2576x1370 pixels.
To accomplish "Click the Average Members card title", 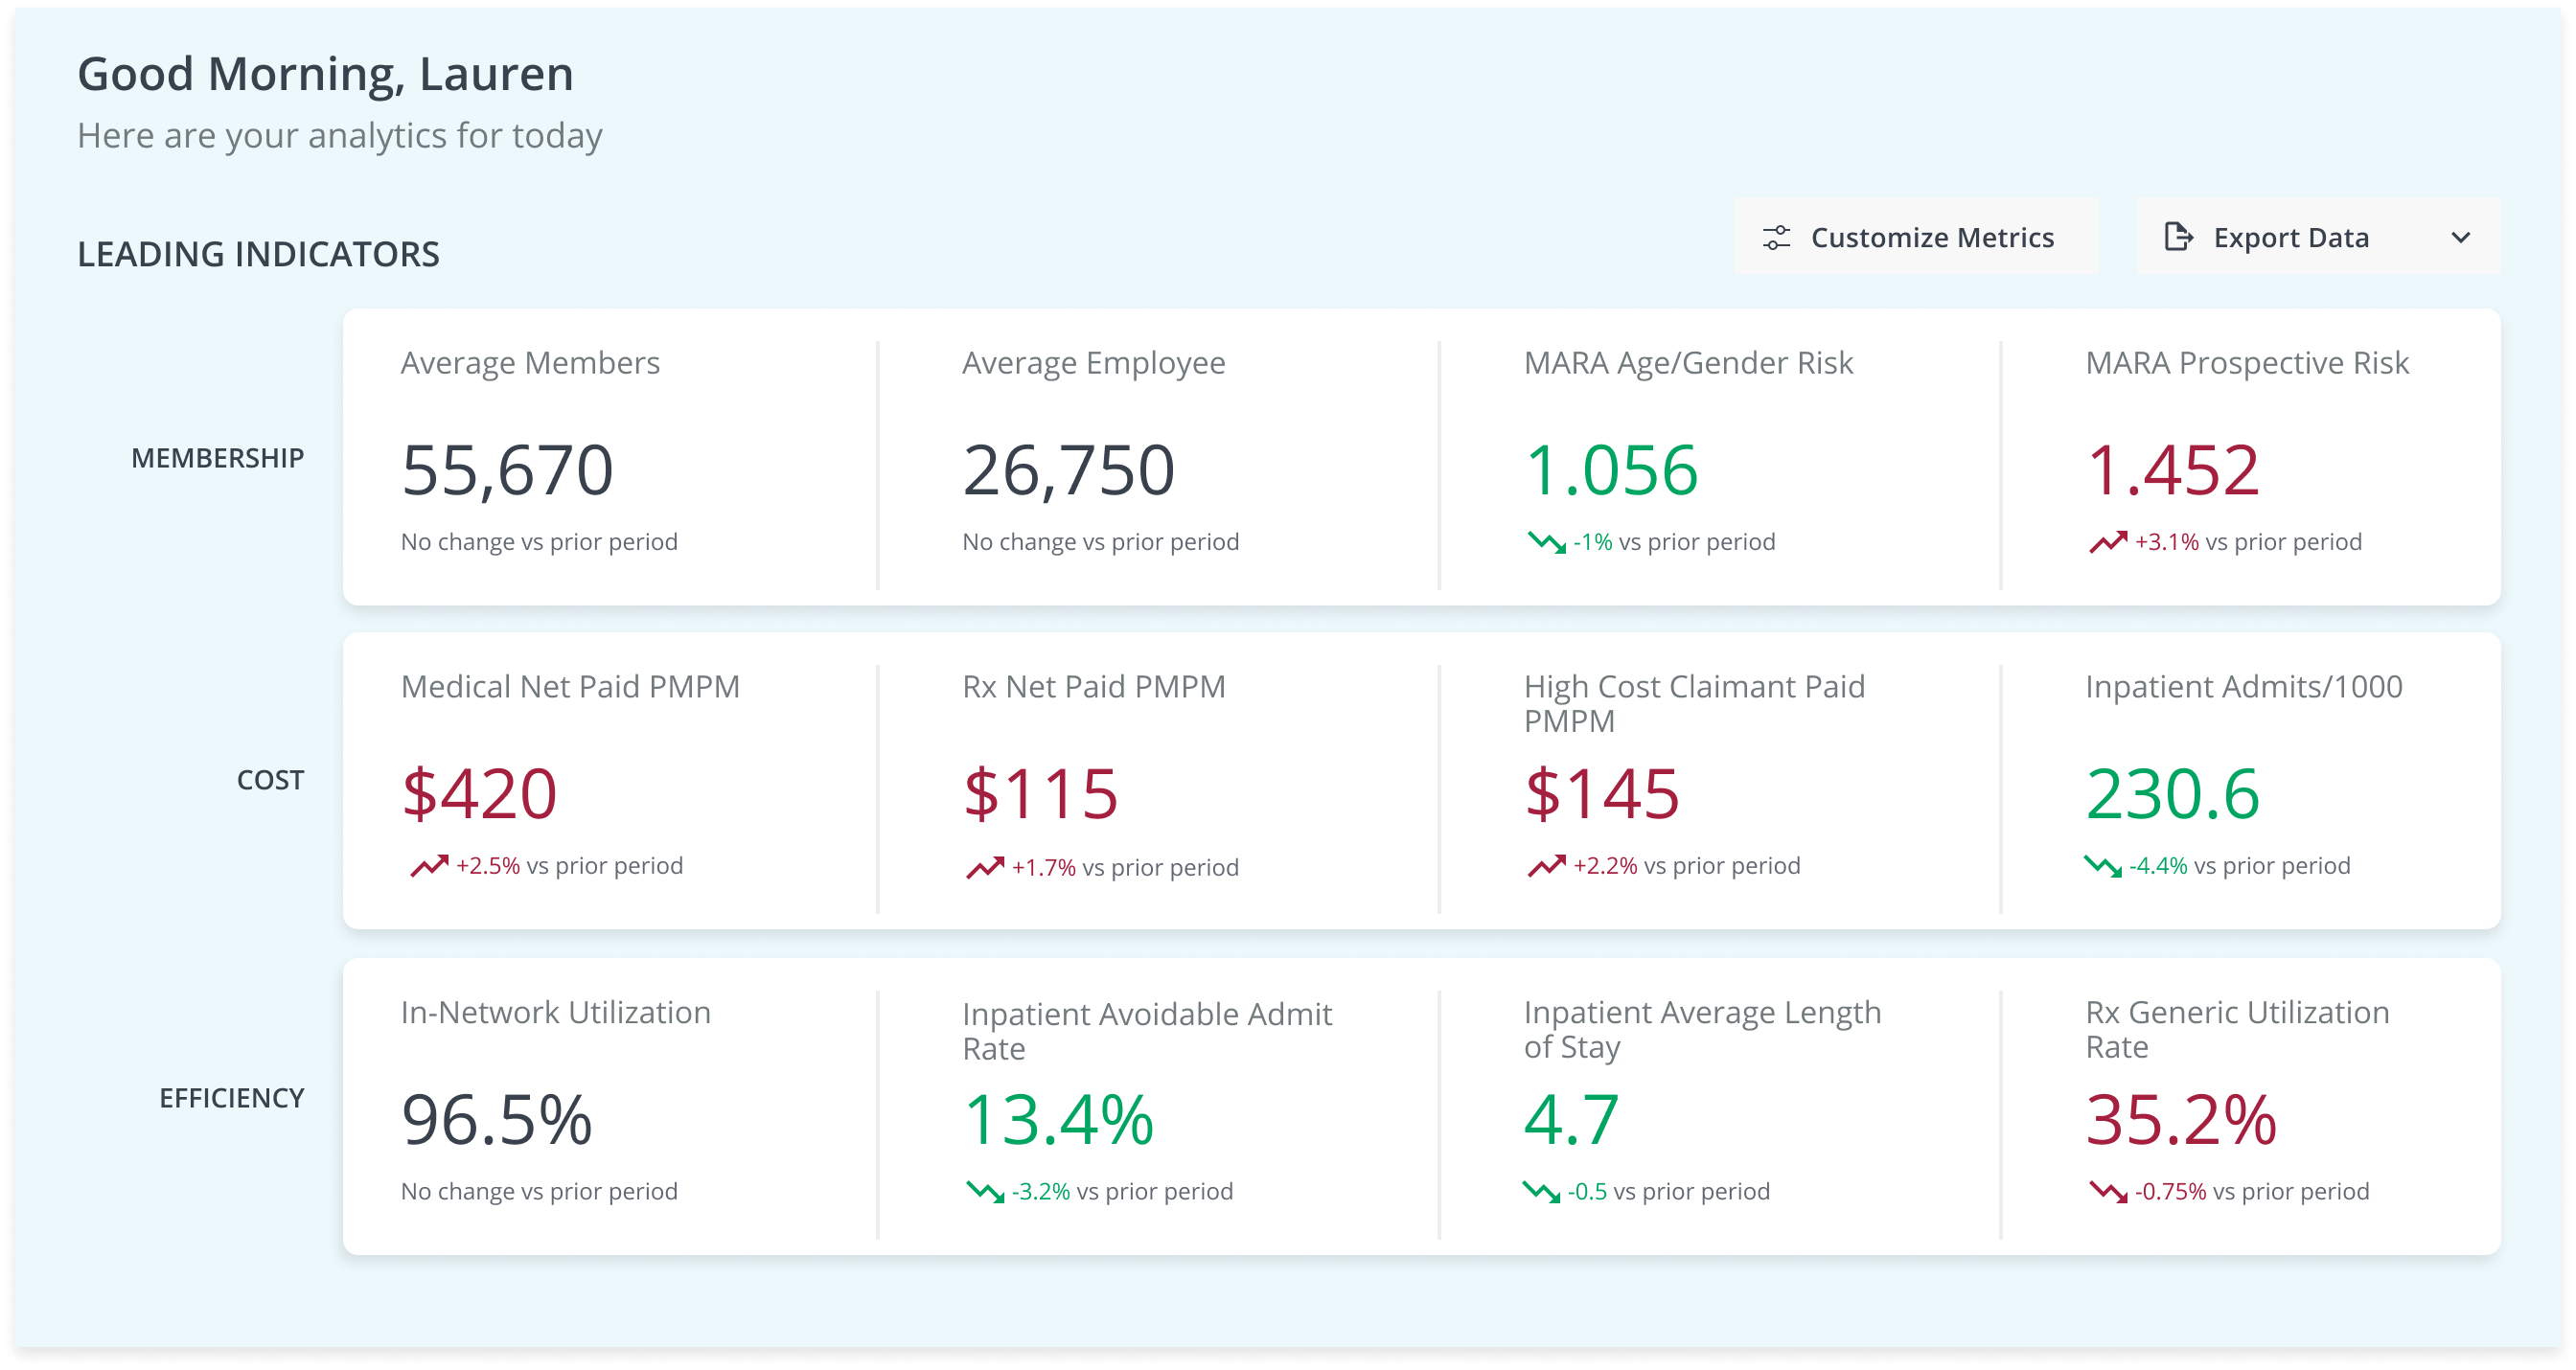I will click(530, 363).
